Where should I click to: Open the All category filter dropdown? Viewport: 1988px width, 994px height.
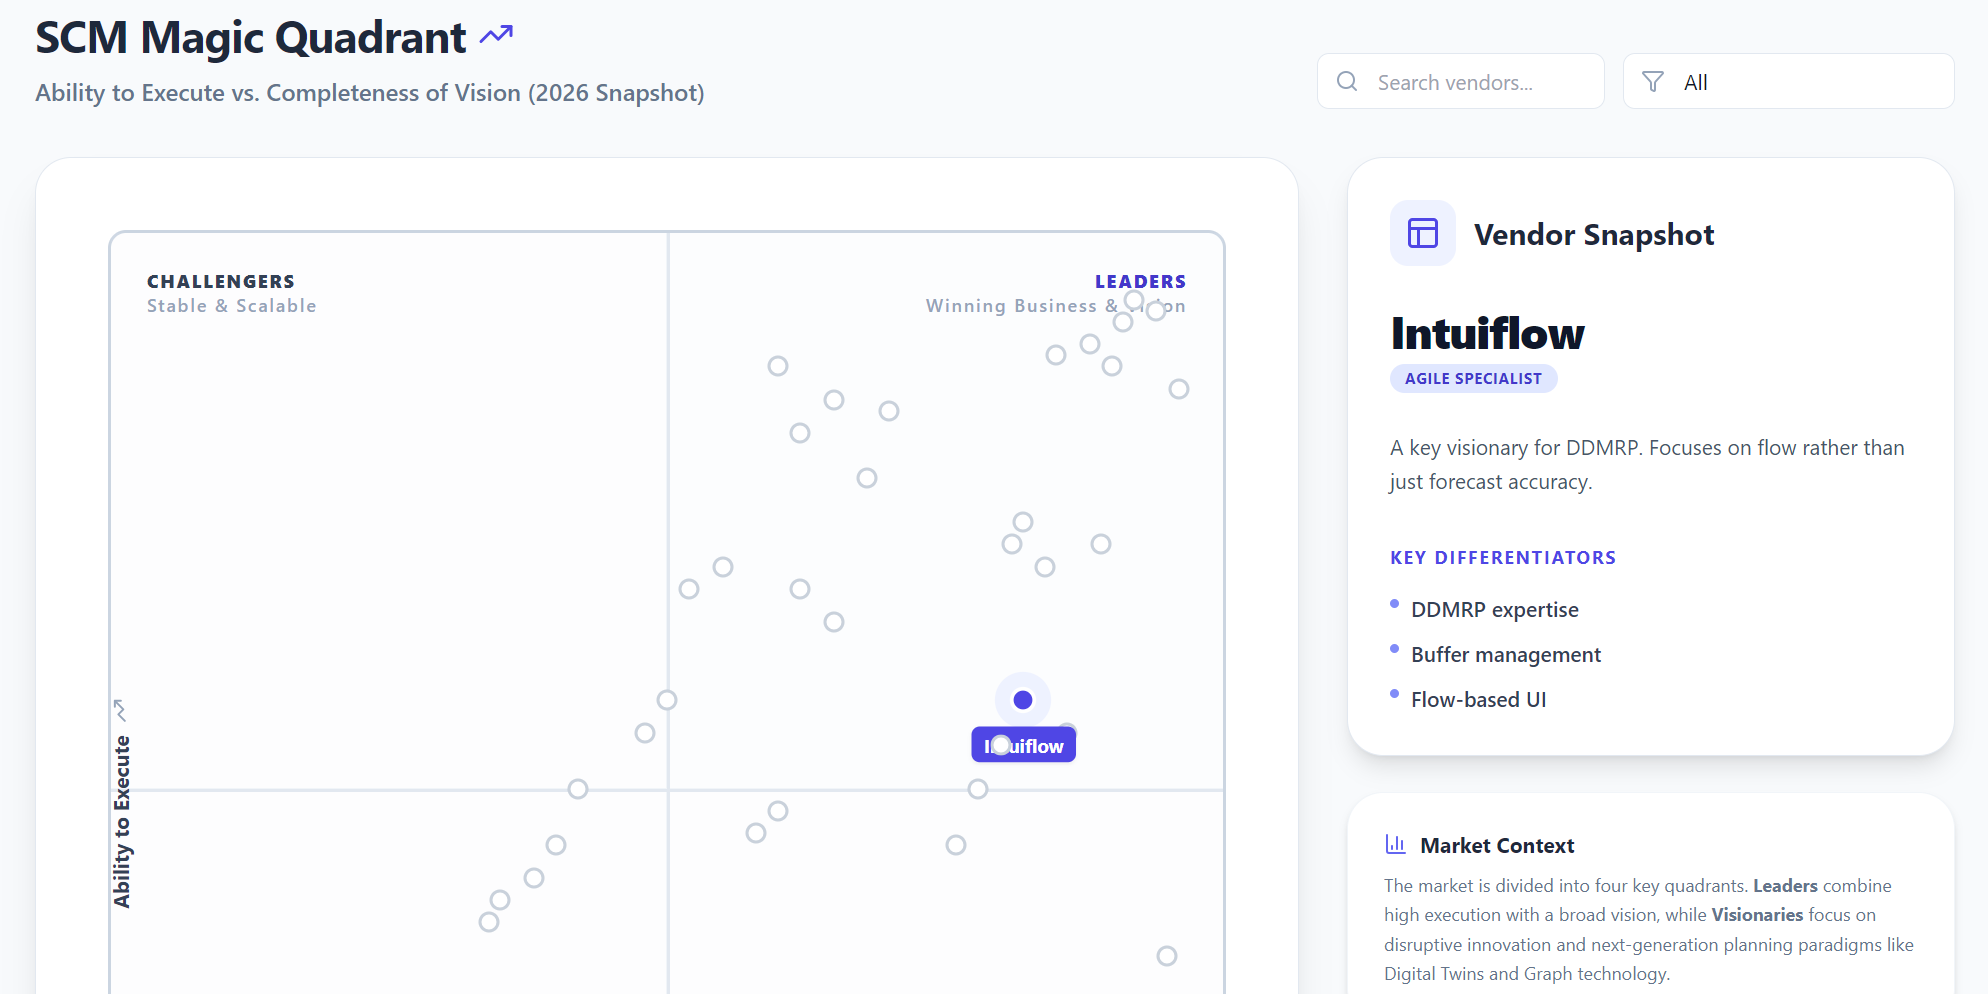[1788, 82]
